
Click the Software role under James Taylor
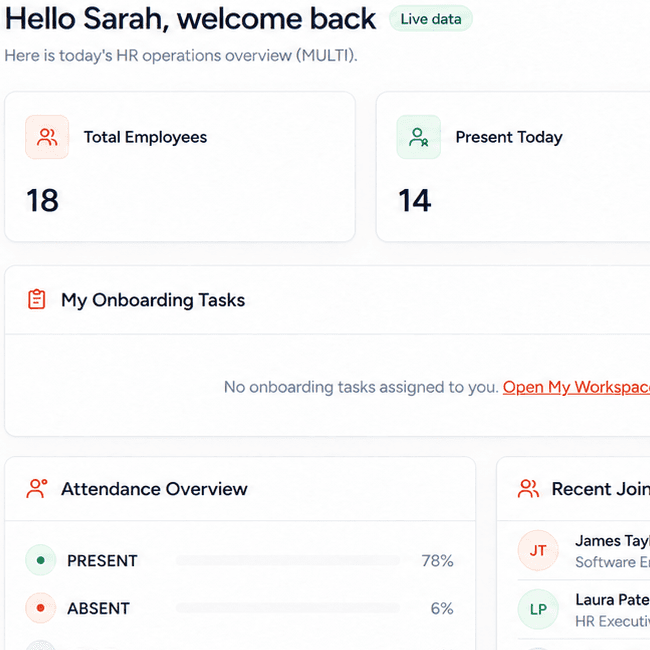(612, 562)
